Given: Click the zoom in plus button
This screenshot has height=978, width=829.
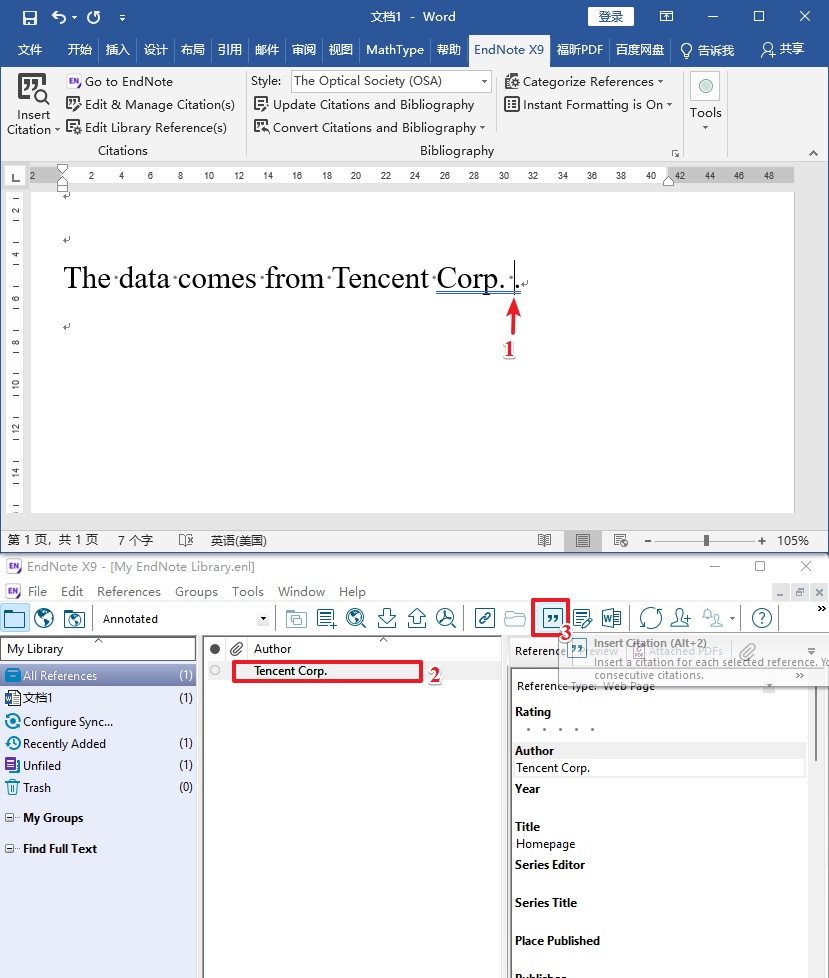Looking at the screenshot, I should [762, 541].
